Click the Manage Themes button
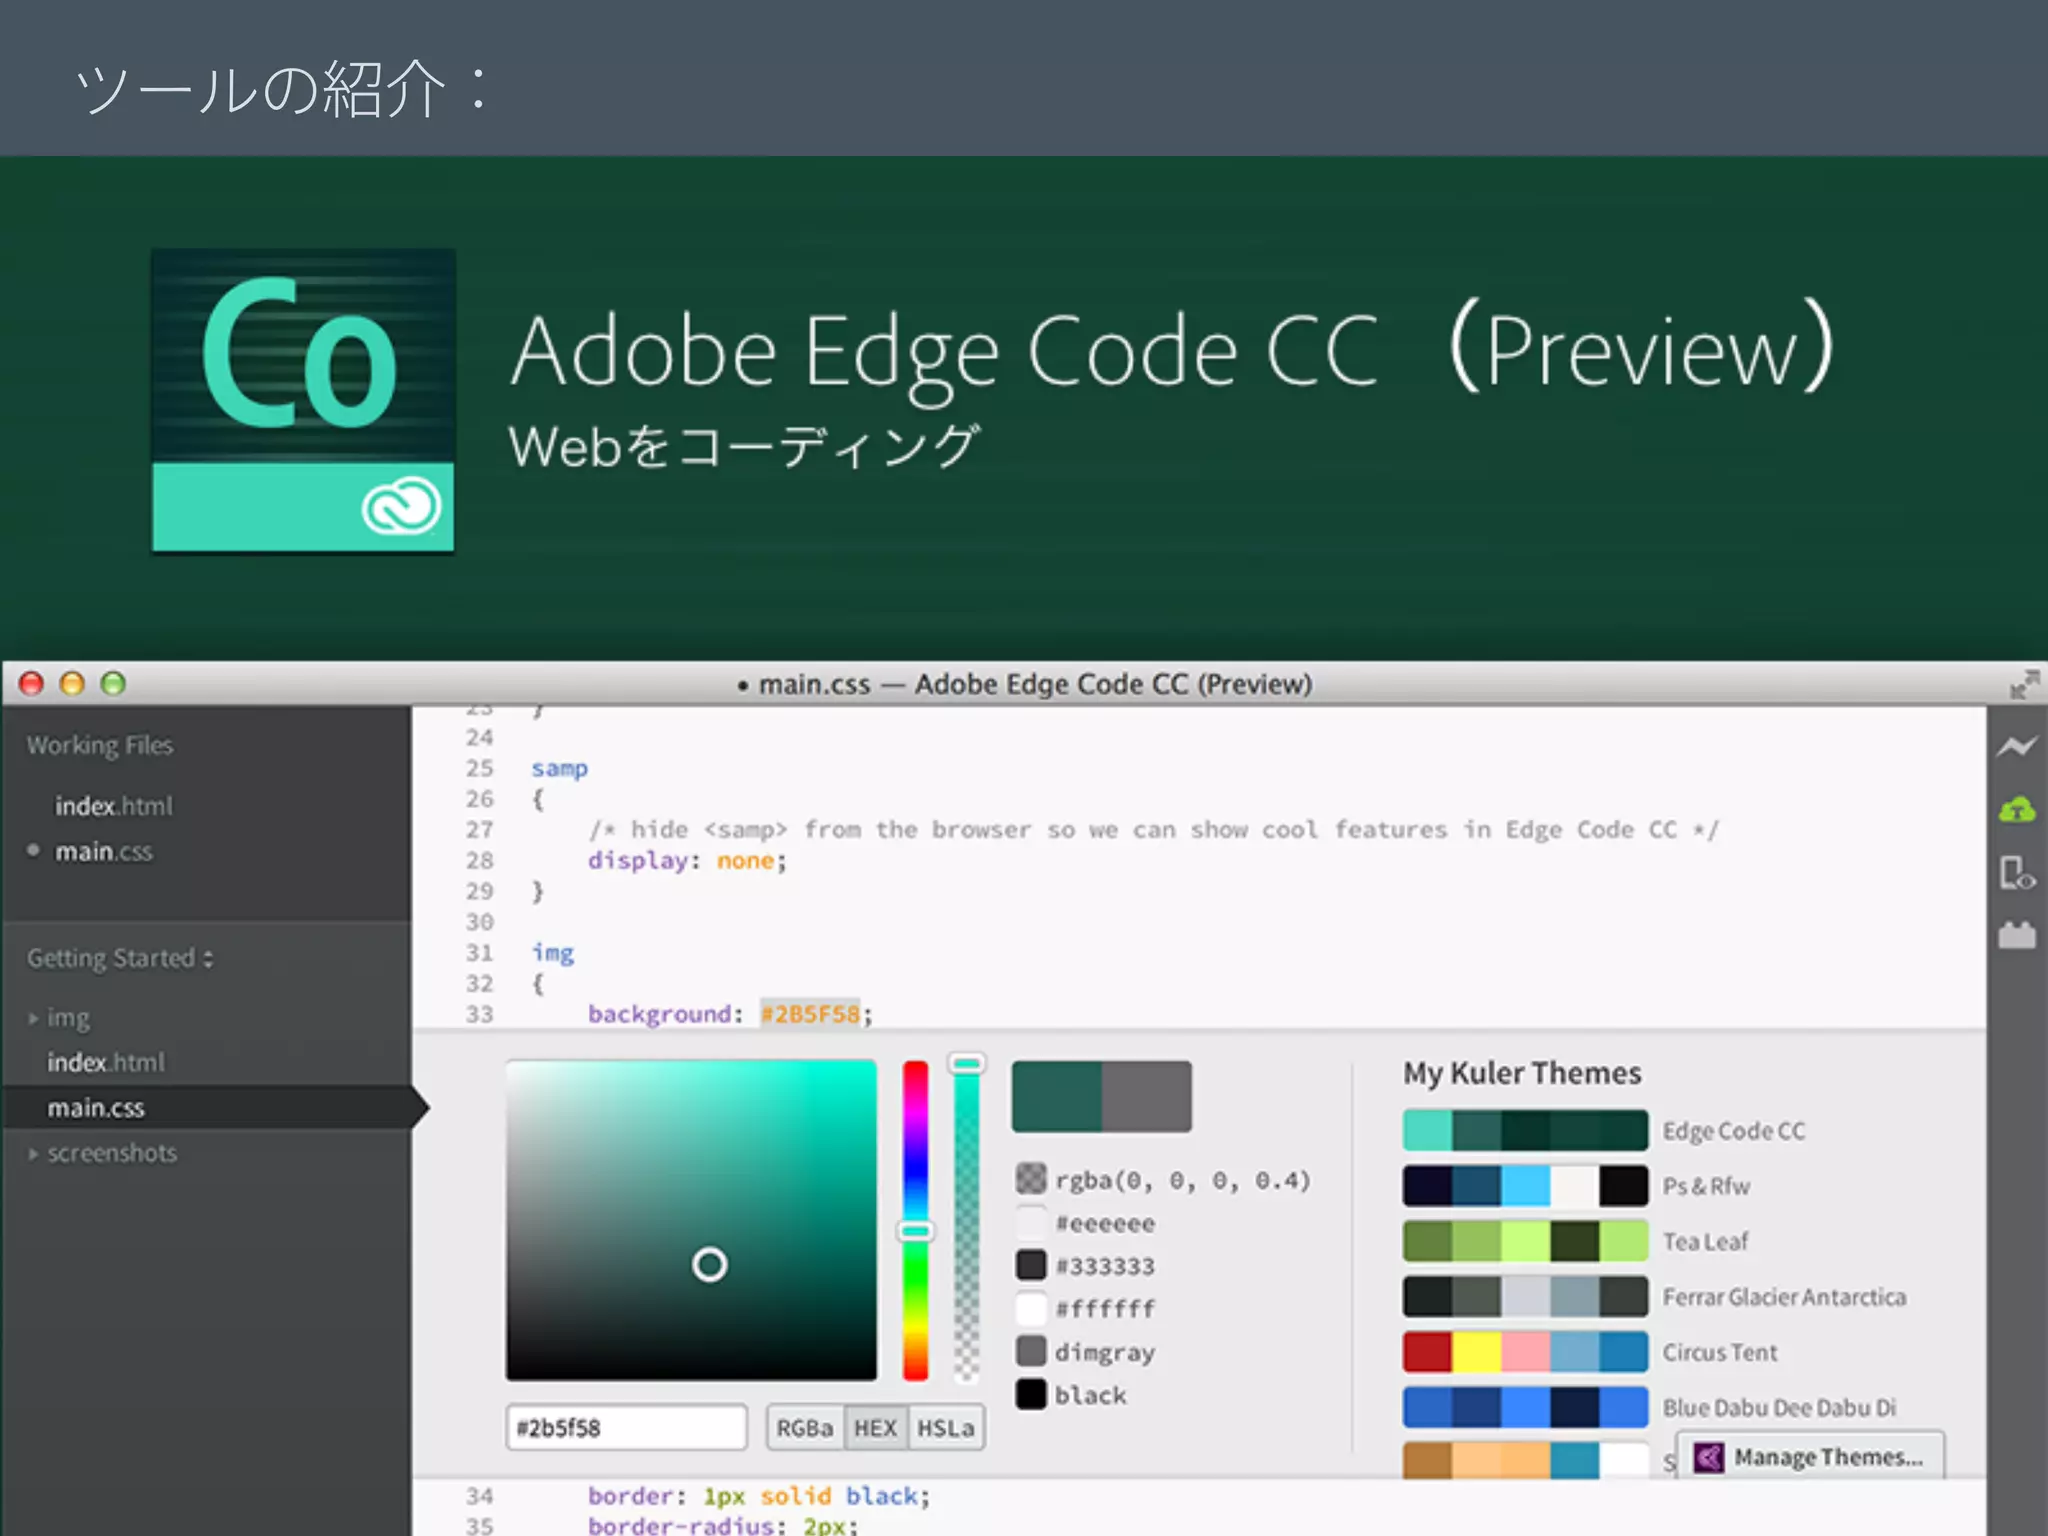The height and width of the screenshot is (1536, 2048). [x=1811, y=1457]
